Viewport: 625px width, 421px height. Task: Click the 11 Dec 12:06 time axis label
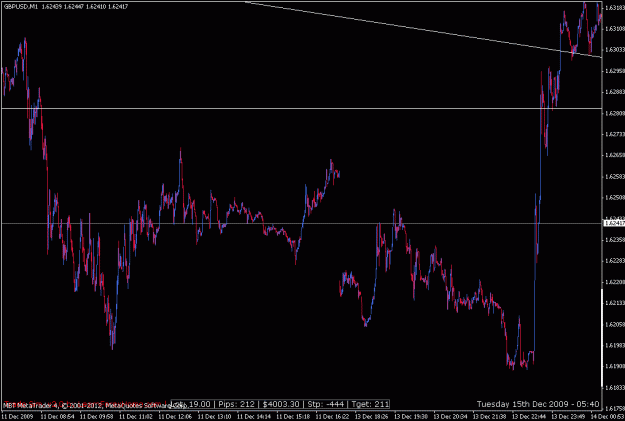coord(175,417)
